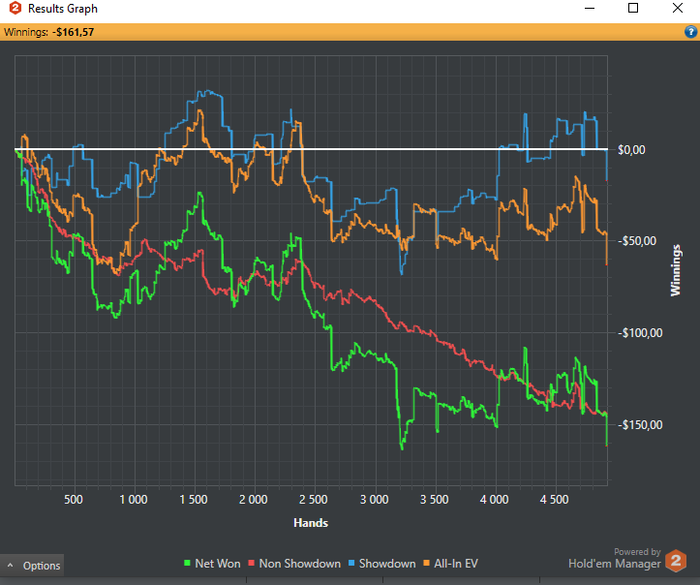This screenshot has width=700, height=585.
Task: Click the Hold'em Manager 2 logo icon
Action: coord(676,561)
